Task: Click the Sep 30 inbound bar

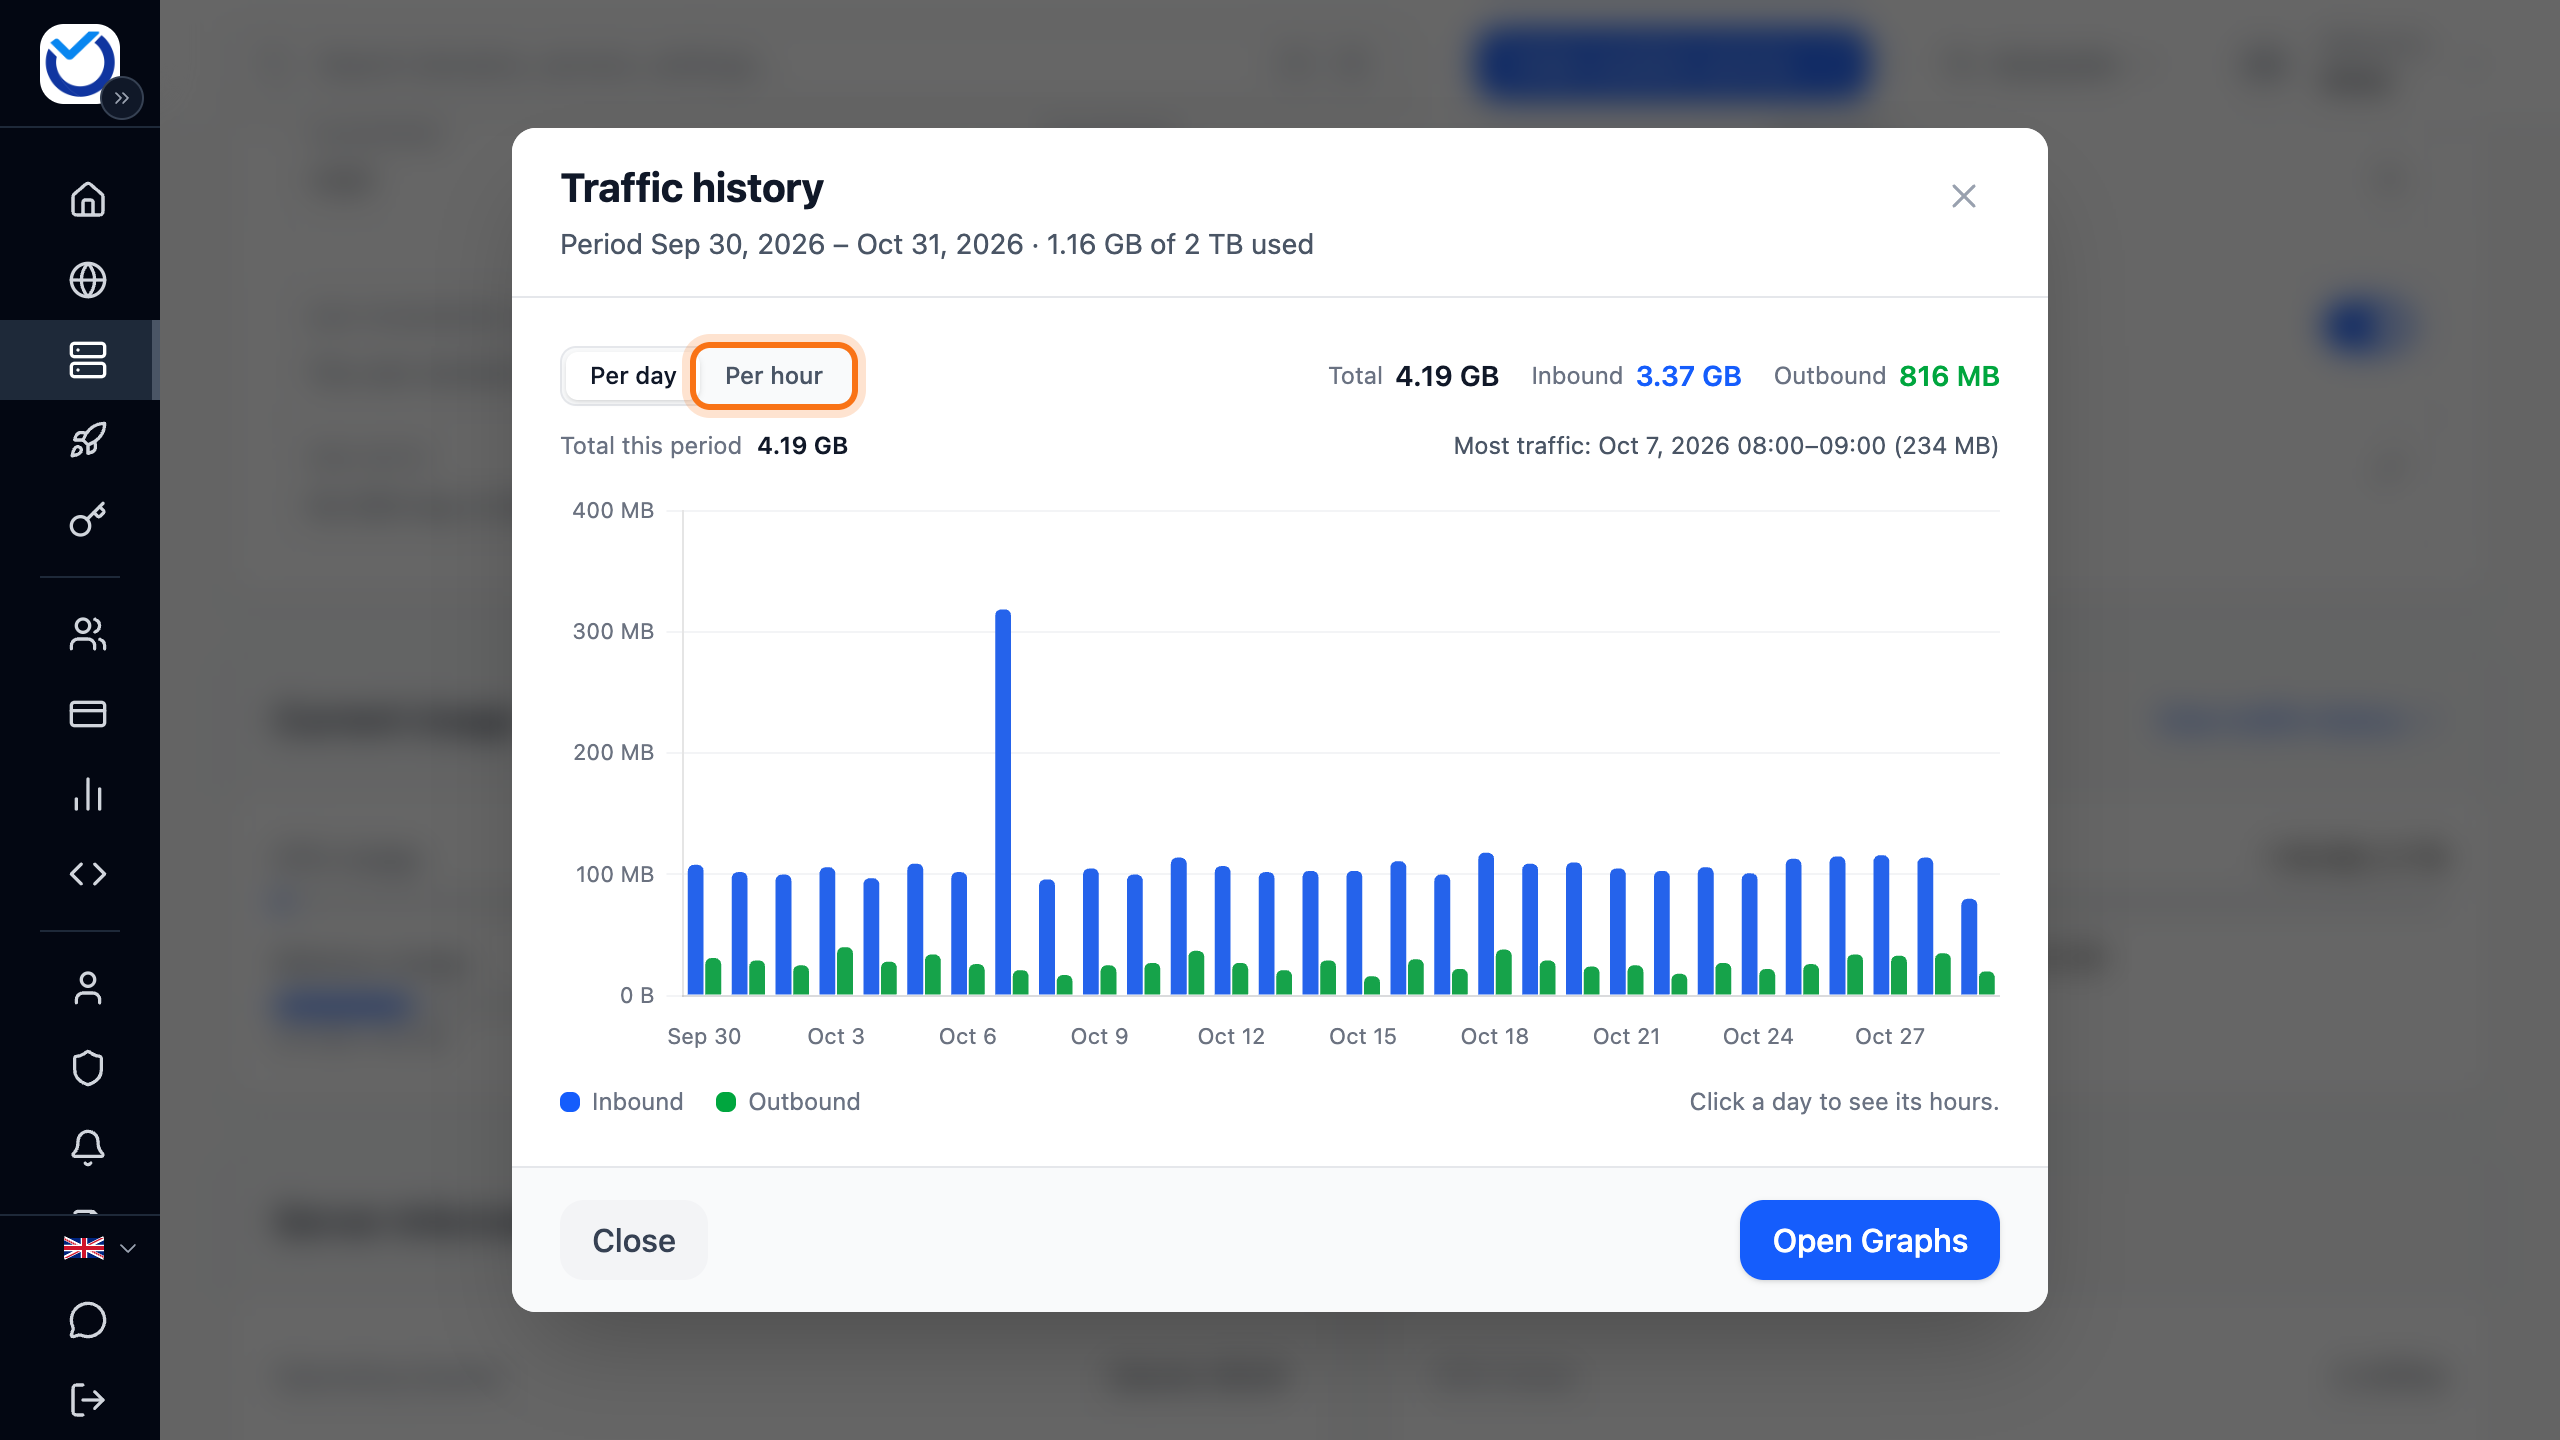Action: pos(696,930)
